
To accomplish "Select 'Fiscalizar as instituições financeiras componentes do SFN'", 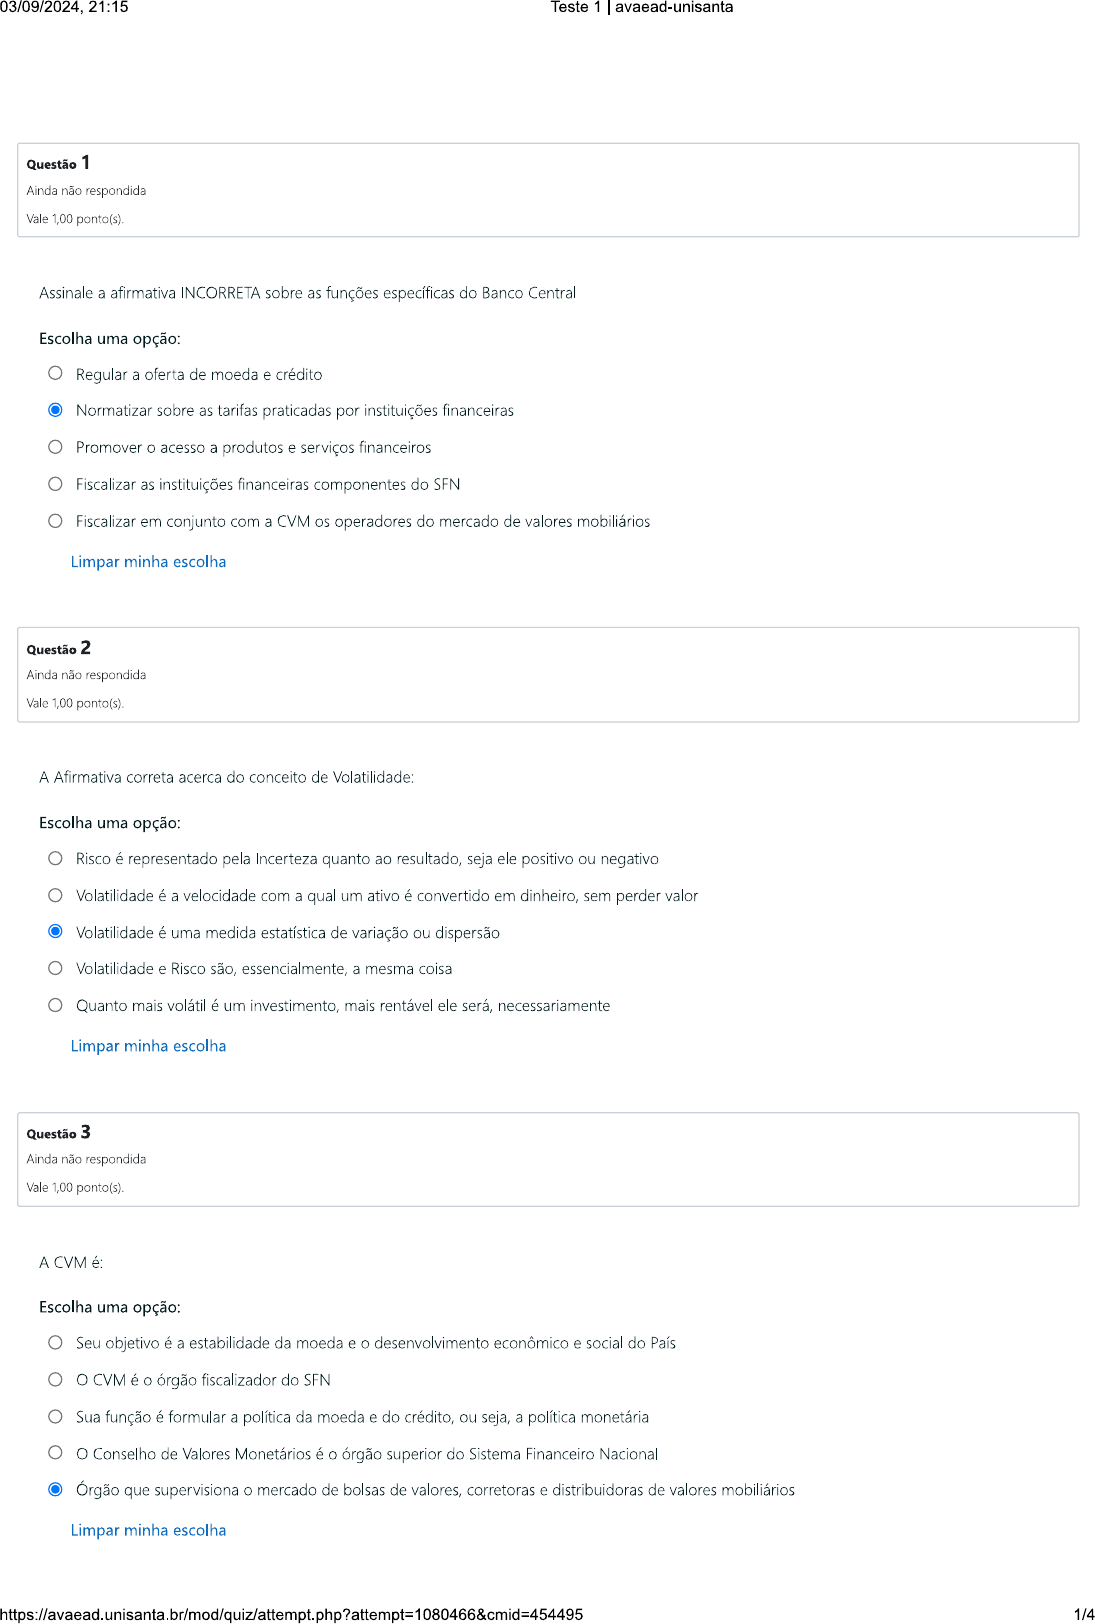I will tap(56, 484).
